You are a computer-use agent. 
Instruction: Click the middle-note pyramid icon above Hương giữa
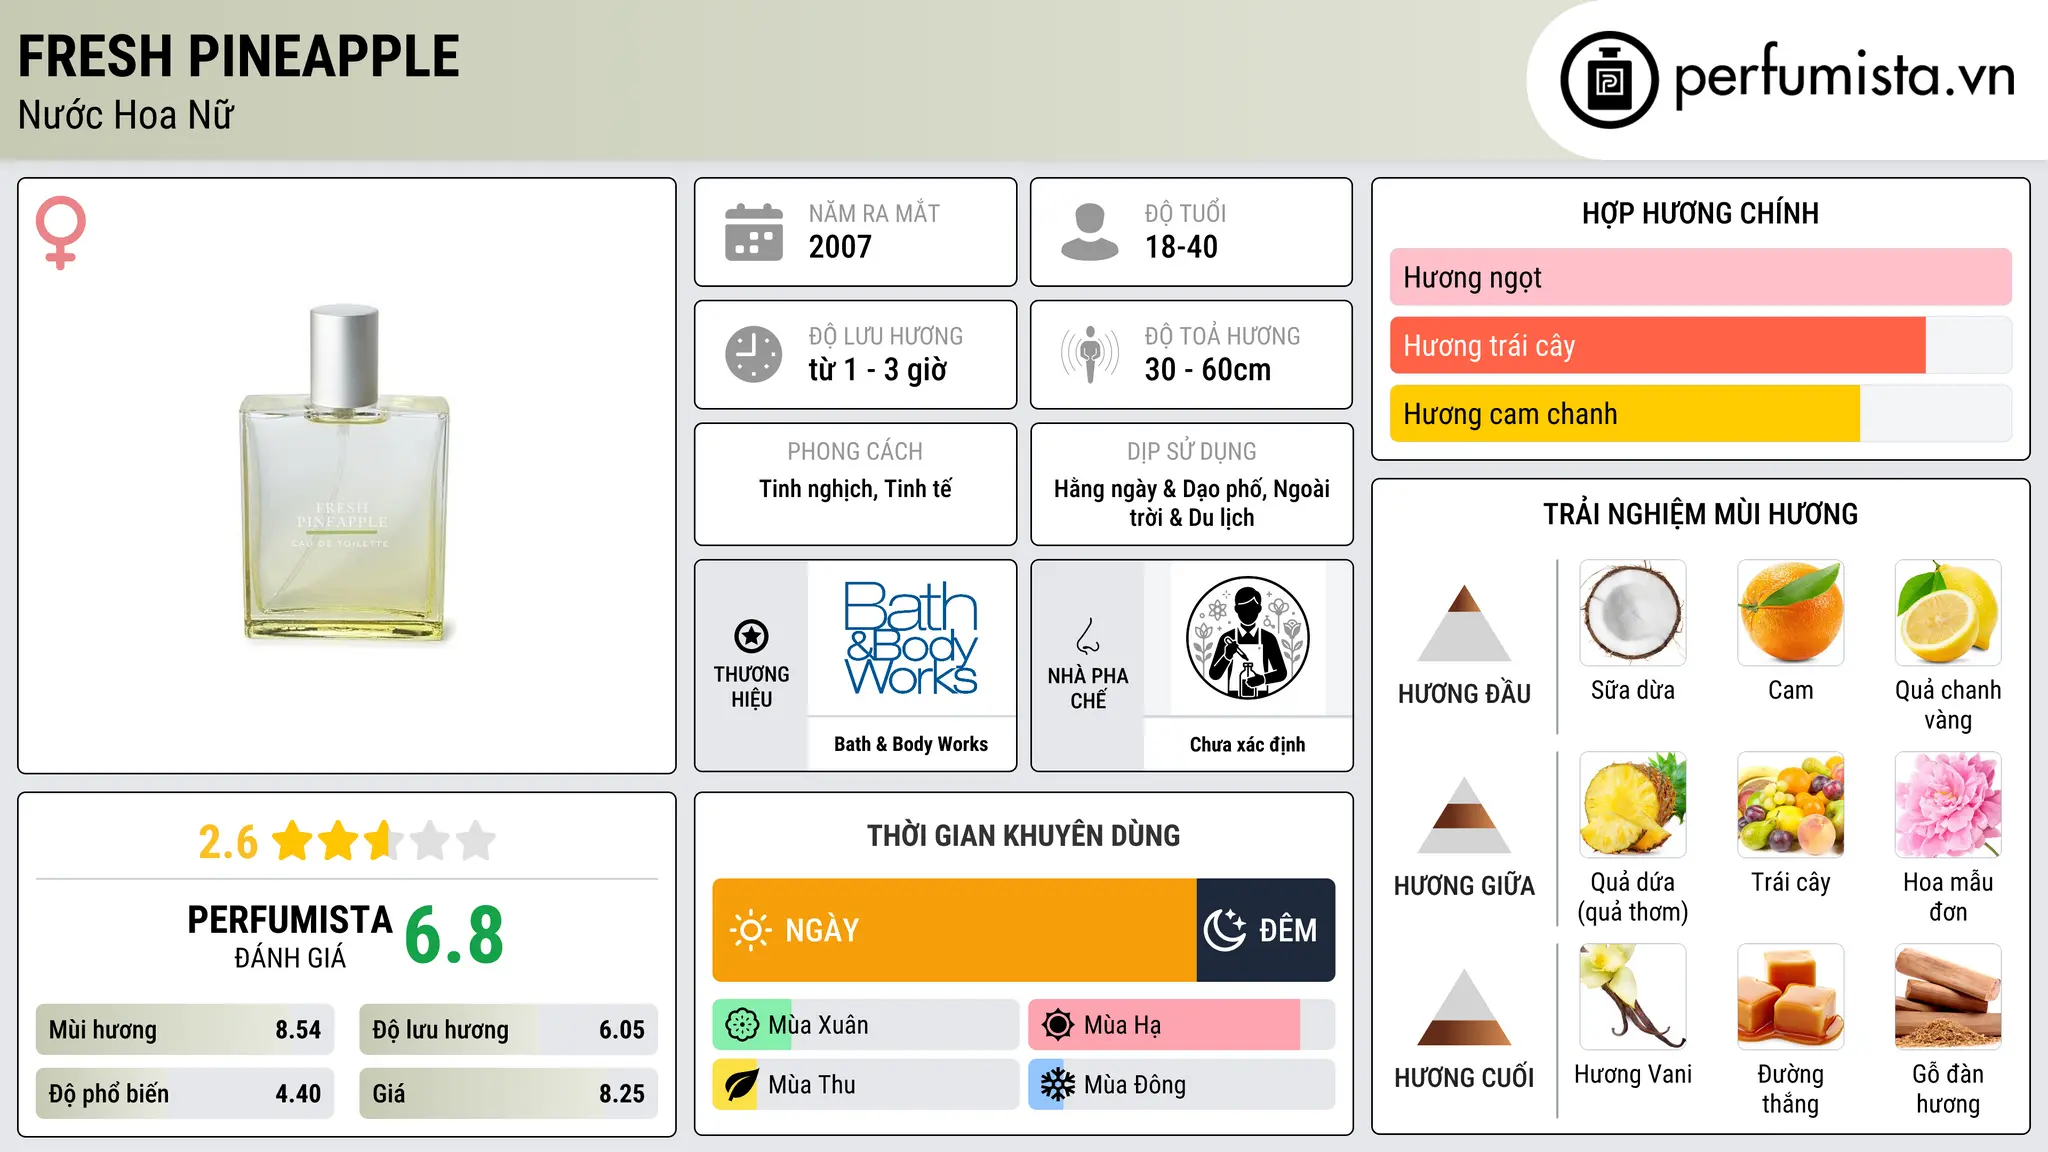[x=1464, y=815]
